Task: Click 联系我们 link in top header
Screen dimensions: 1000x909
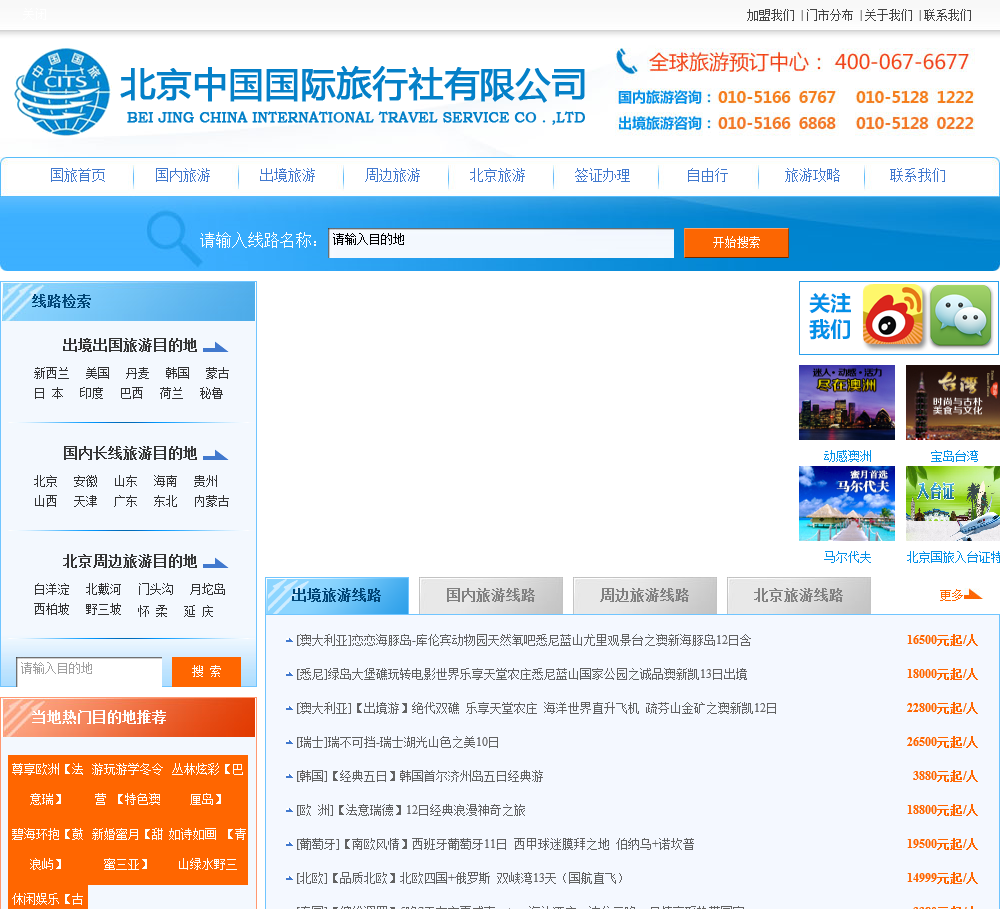Action: click(948, 15)
